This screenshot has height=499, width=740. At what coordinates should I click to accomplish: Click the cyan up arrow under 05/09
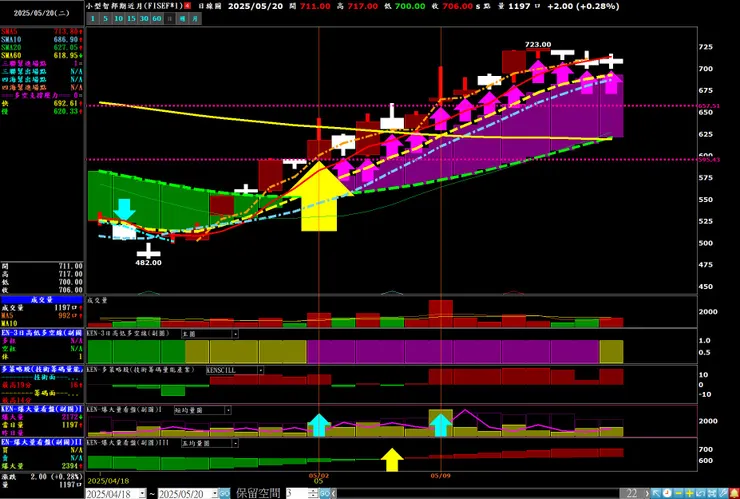pos(441,425)
